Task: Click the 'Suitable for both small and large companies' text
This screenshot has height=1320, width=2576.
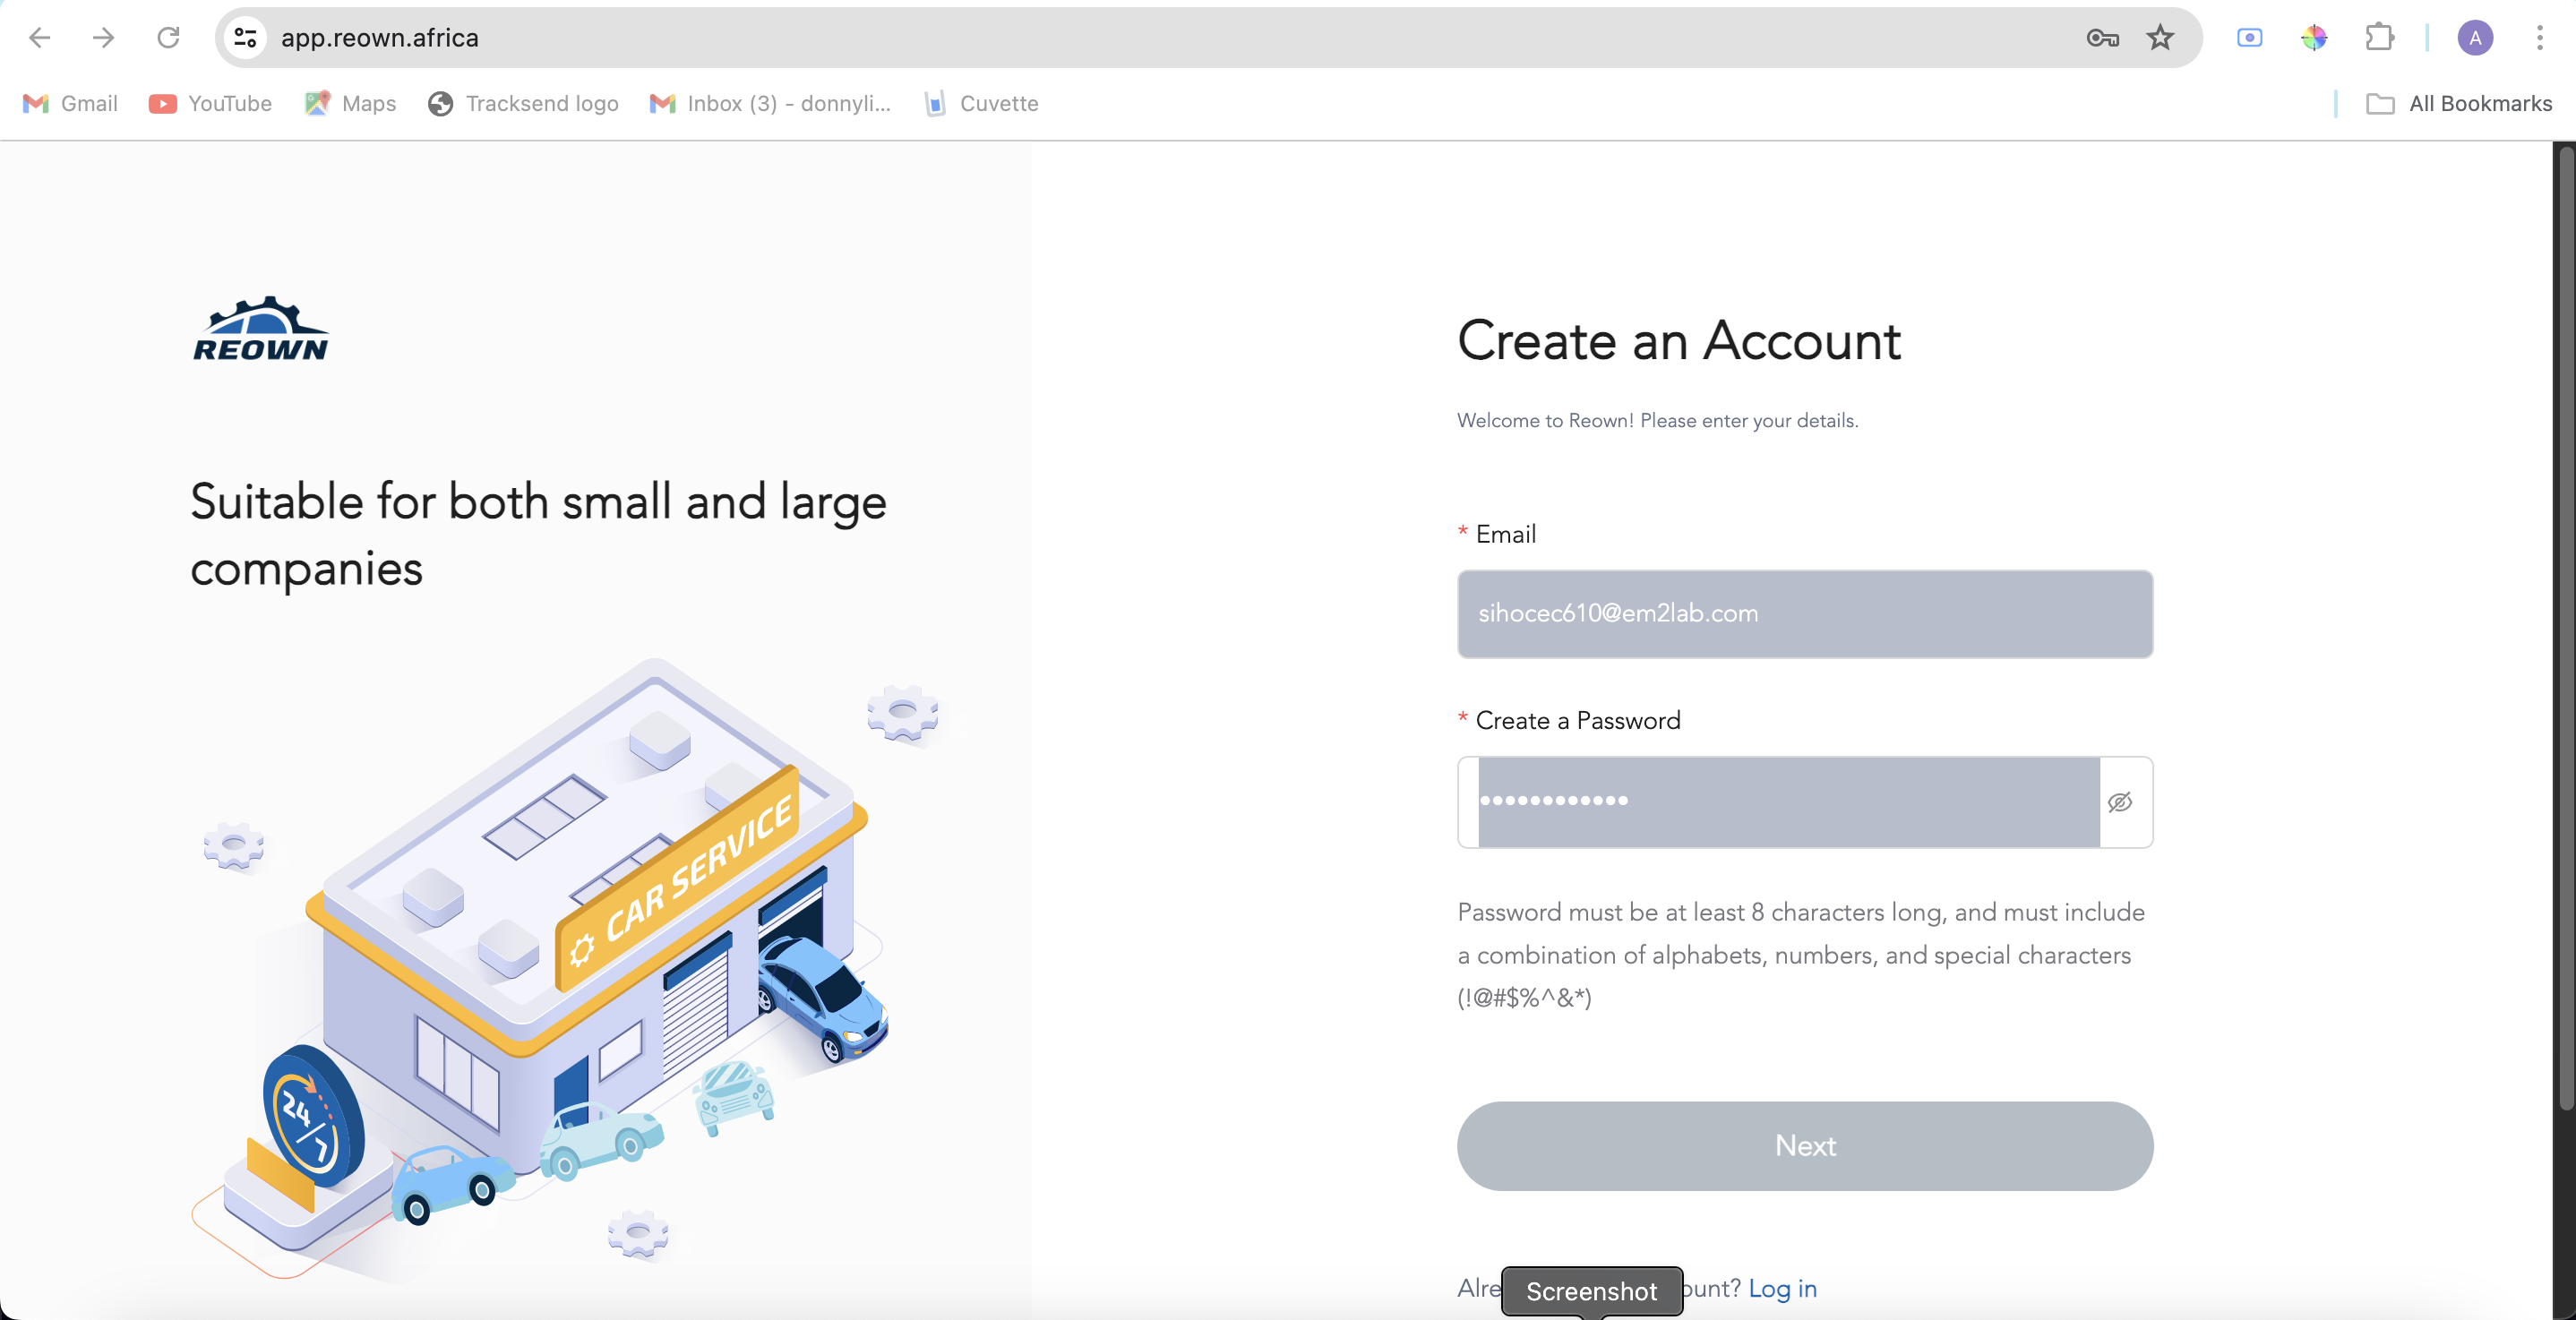Action: click(x=538, y=535)
